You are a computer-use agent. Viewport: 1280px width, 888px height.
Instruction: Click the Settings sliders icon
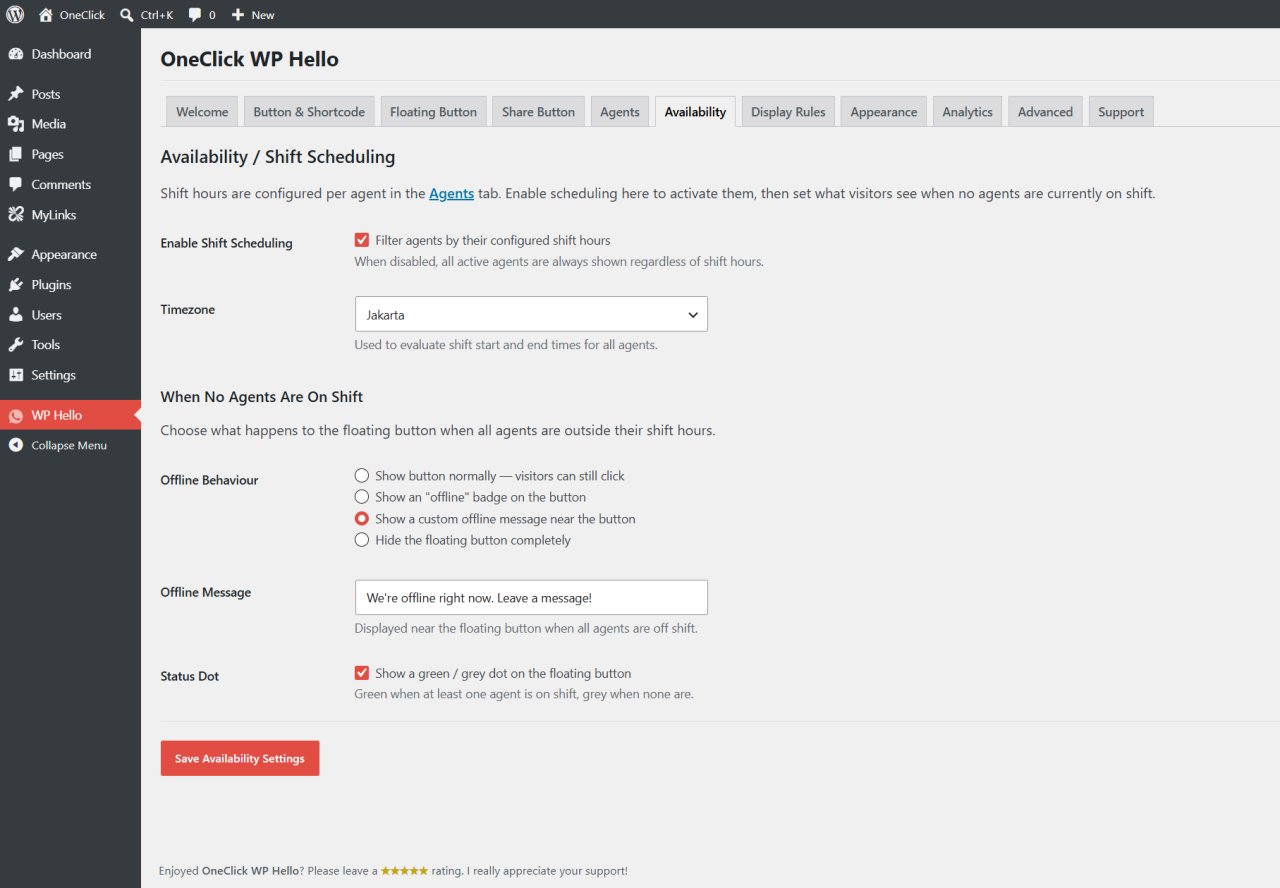tap(16, 375)
